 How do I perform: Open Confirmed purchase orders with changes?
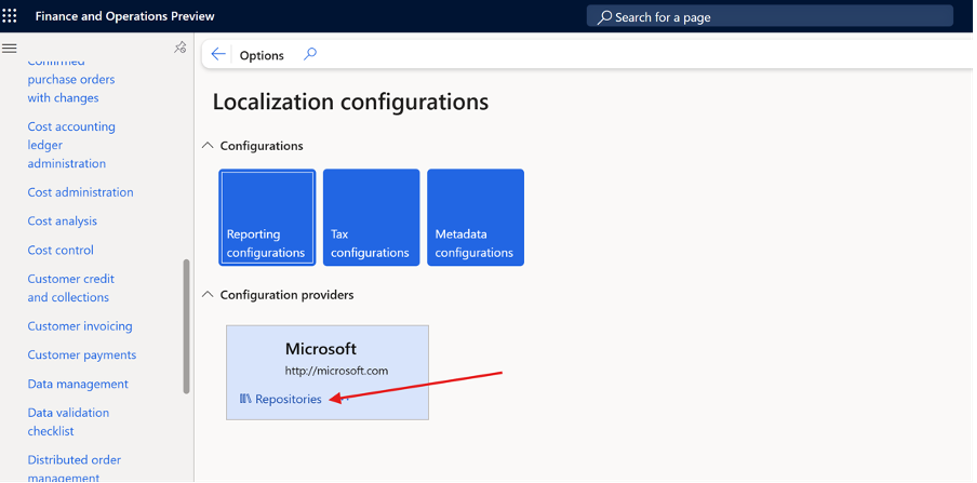[71, 80]
